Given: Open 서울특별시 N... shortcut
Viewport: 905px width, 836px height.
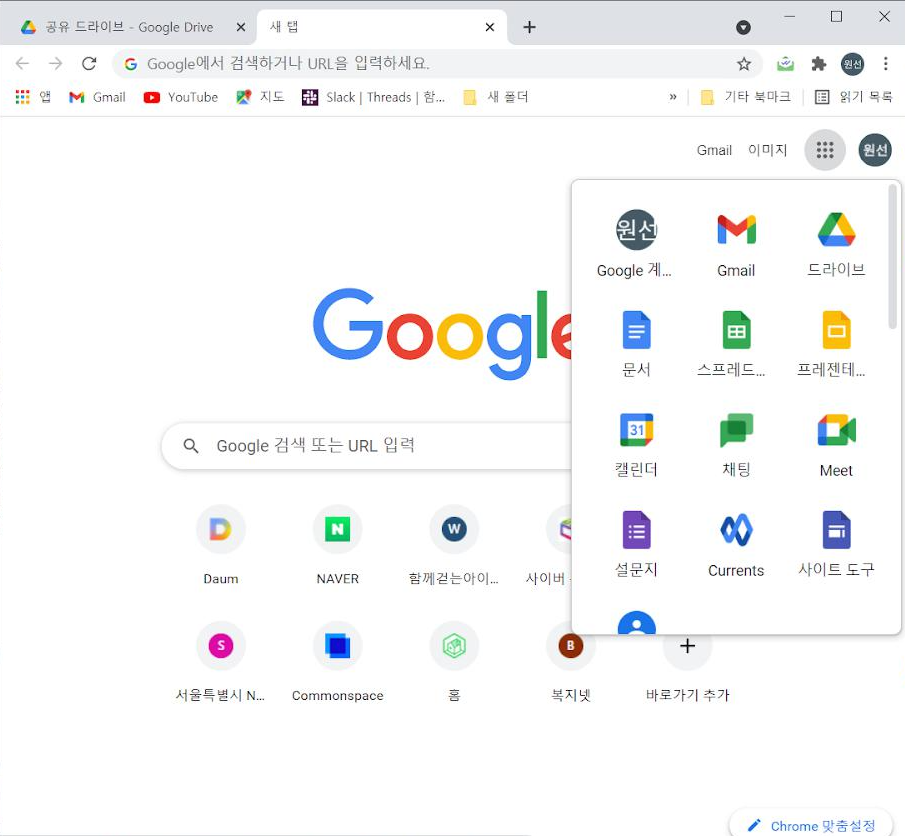Looking at the screenshot, I should coord(220,662).
